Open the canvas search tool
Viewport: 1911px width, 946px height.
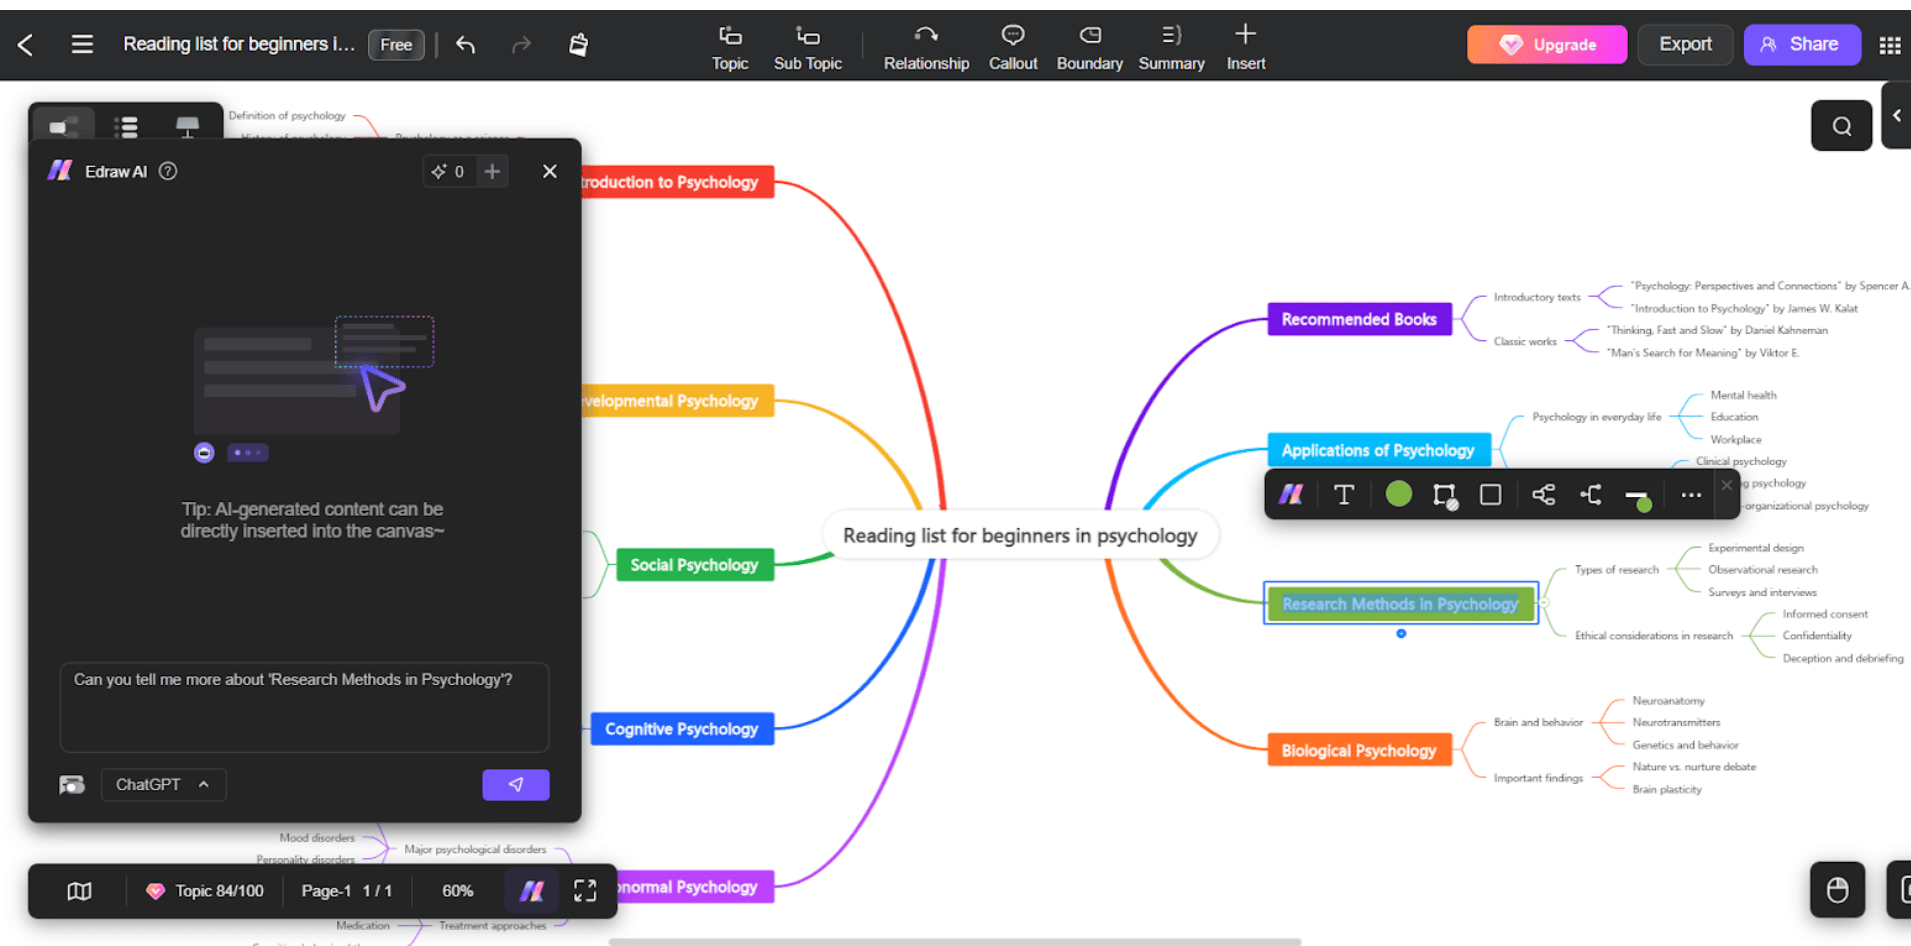[1841, 125]
